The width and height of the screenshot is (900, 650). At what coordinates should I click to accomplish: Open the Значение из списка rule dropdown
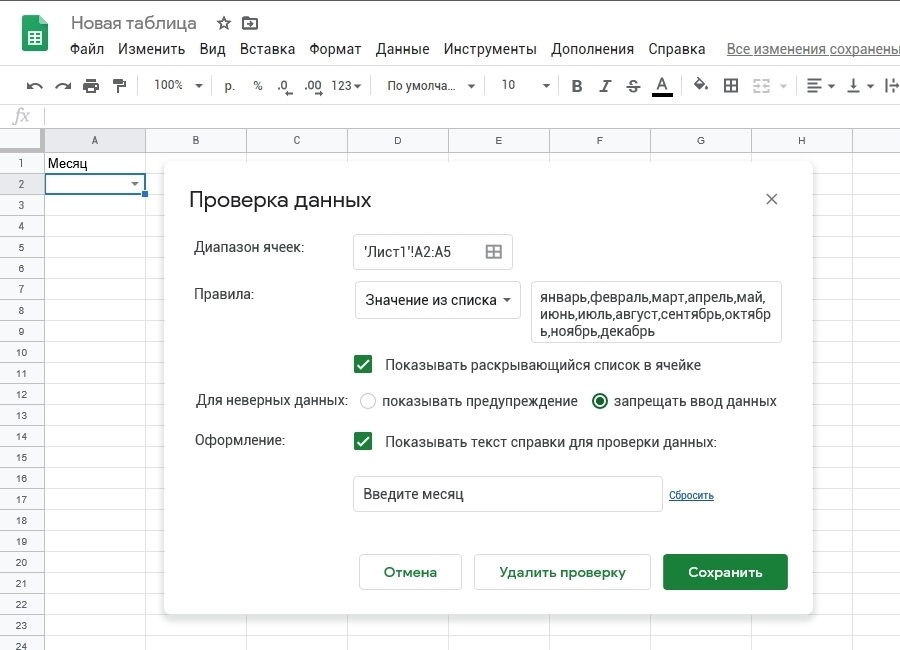coord(438,300)
